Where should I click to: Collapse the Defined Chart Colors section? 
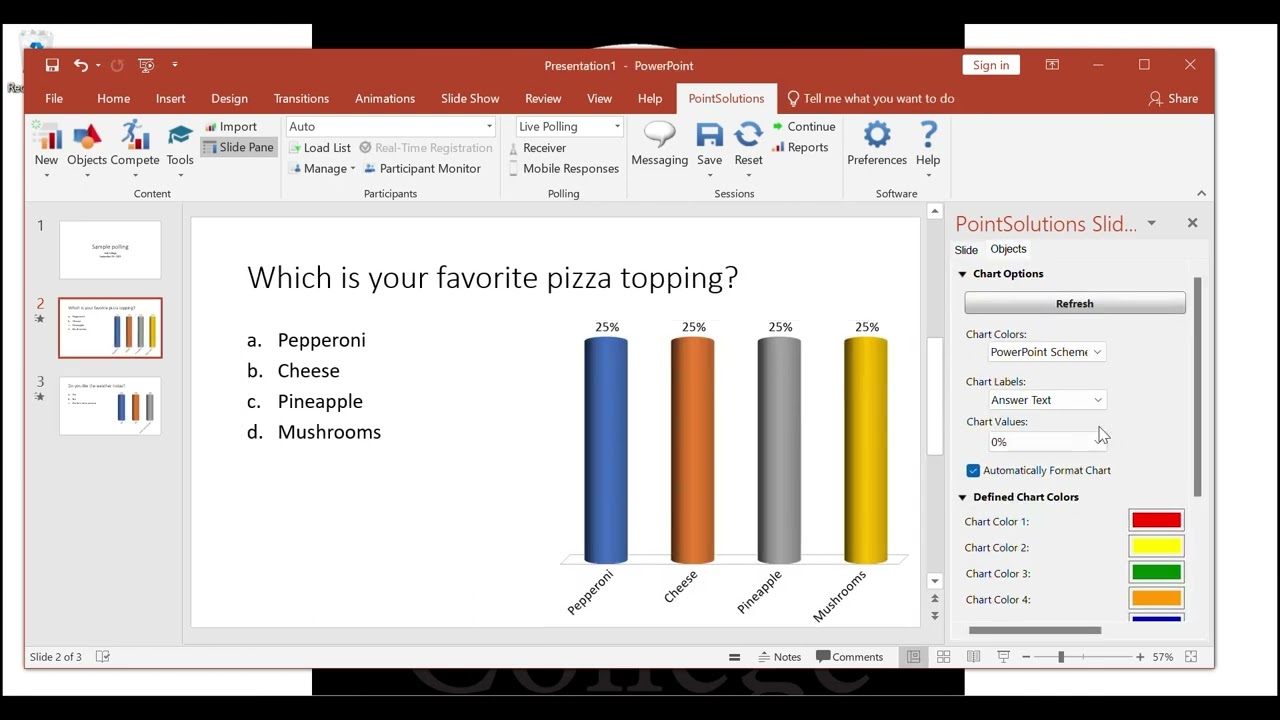point(963,497)
